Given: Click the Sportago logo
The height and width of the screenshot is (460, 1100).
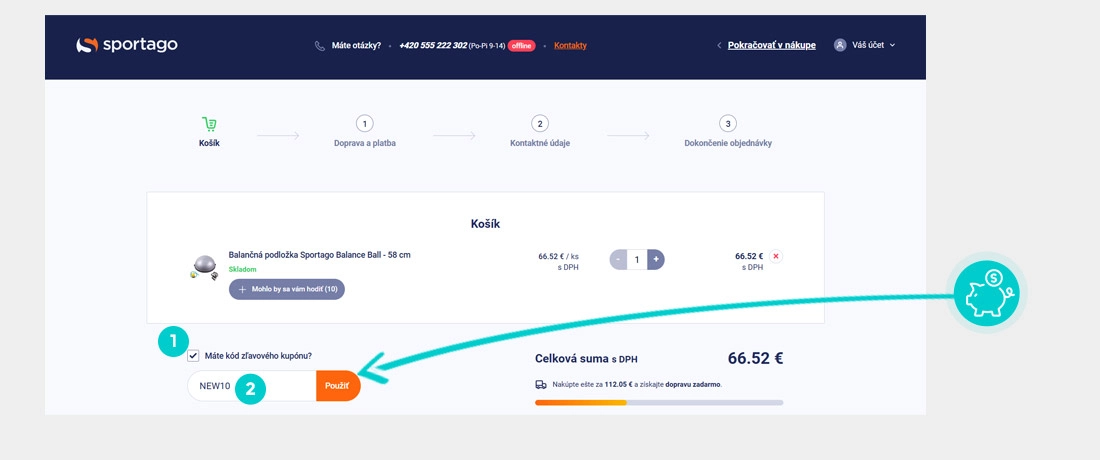Looking at the screenshot, I should pos(127,45).
